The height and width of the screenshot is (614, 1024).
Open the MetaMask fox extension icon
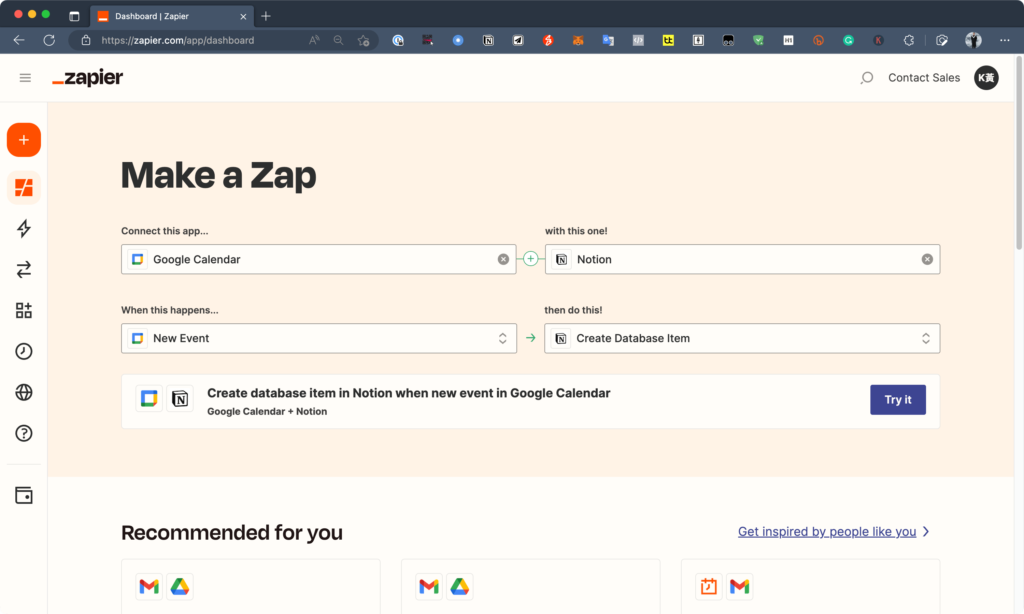578,40
